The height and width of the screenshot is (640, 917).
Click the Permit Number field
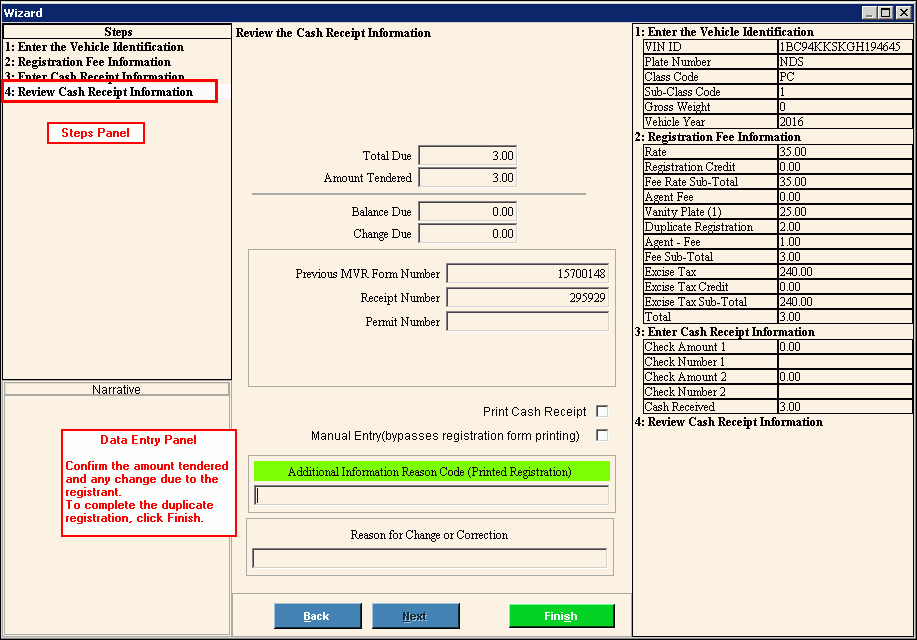click(527, 322)
